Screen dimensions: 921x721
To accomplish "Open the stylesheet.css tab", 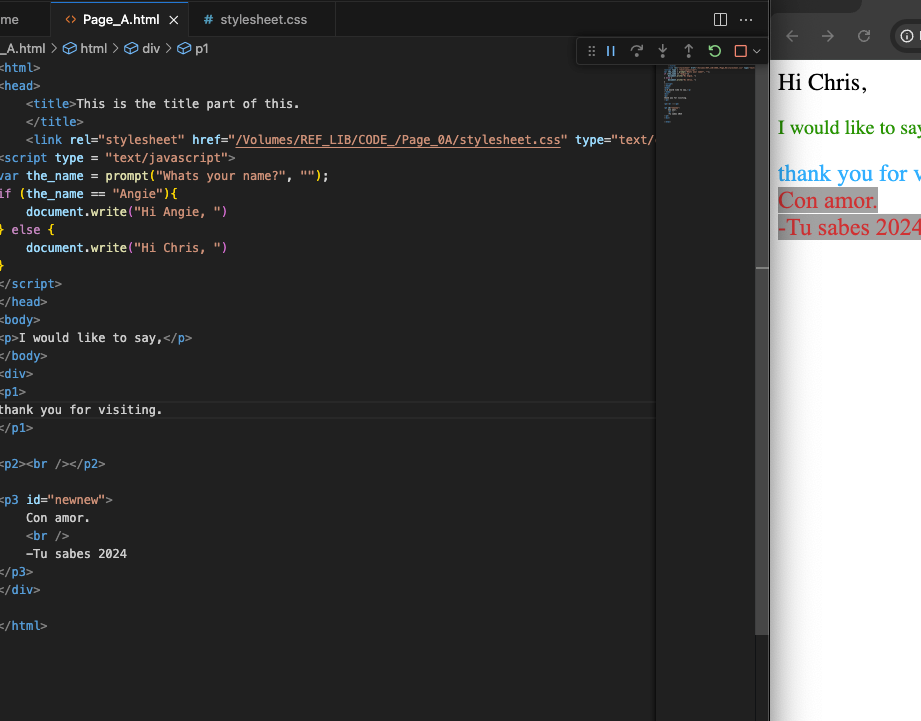I will tap(263, 20).
